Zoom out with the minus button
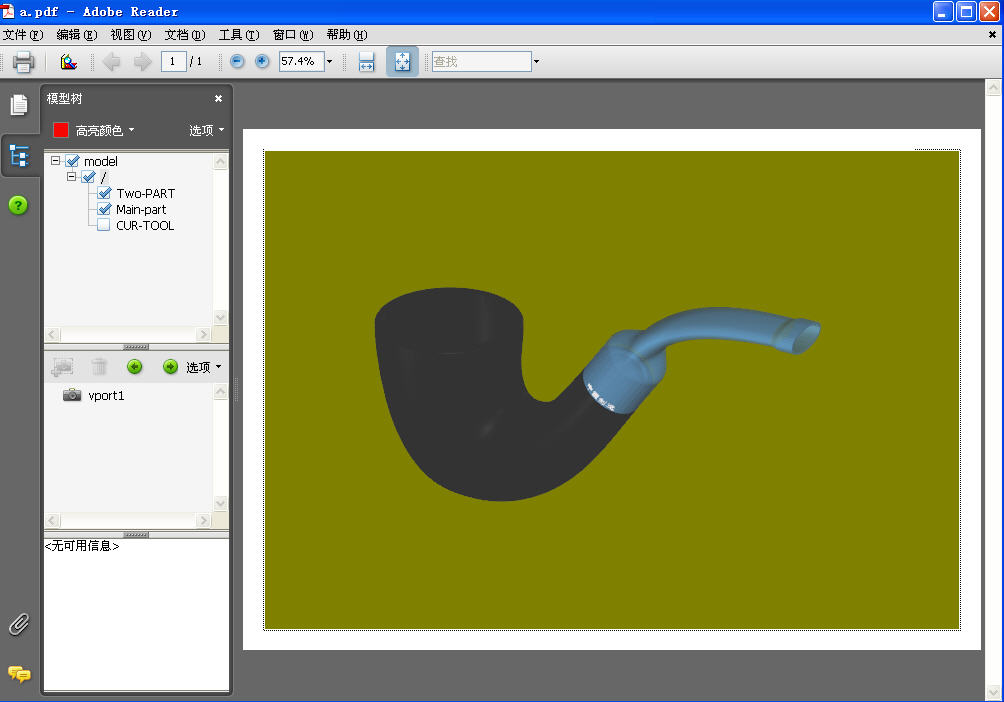 pos(237,61)
